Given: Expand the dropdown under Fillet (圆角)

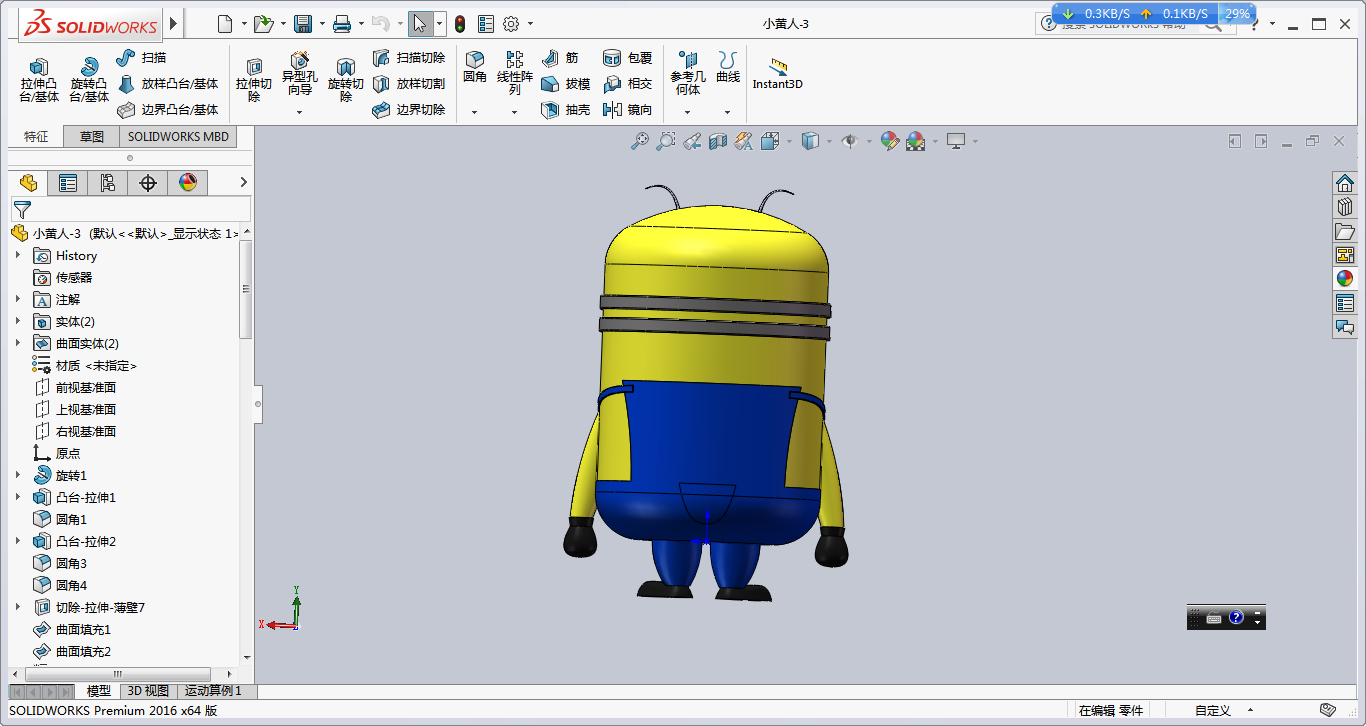Looking at the screenshot, I should (x=475, y=112).
